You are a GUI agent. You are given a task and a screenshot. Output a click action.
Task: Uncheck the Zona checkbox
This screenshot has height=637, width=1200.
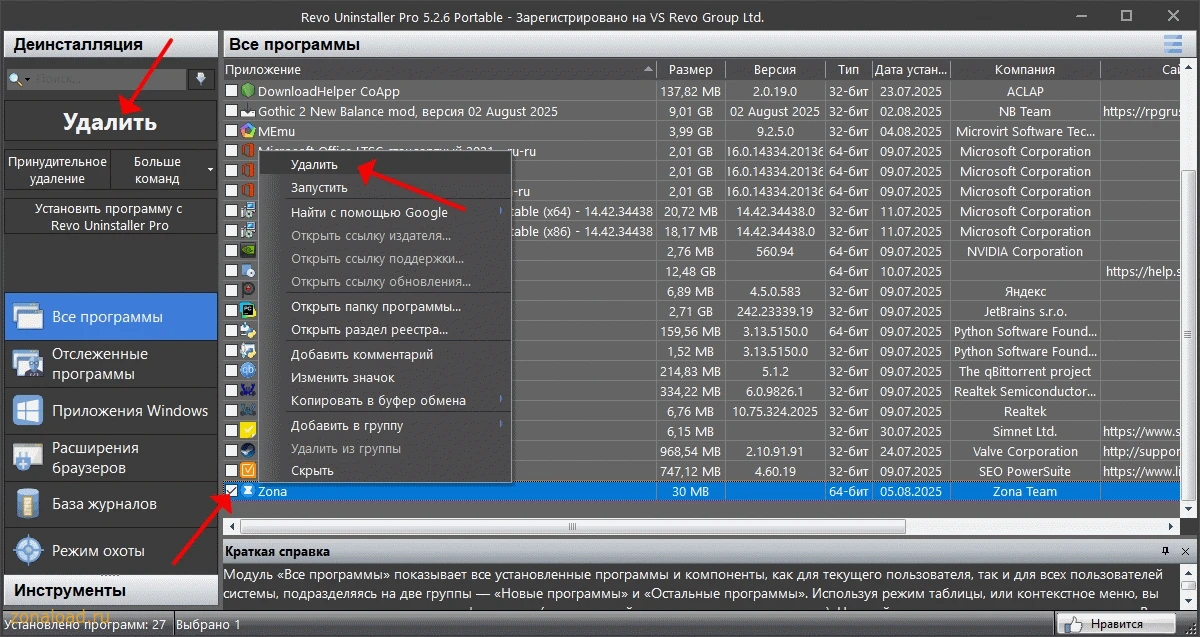(x=232, y=491)
